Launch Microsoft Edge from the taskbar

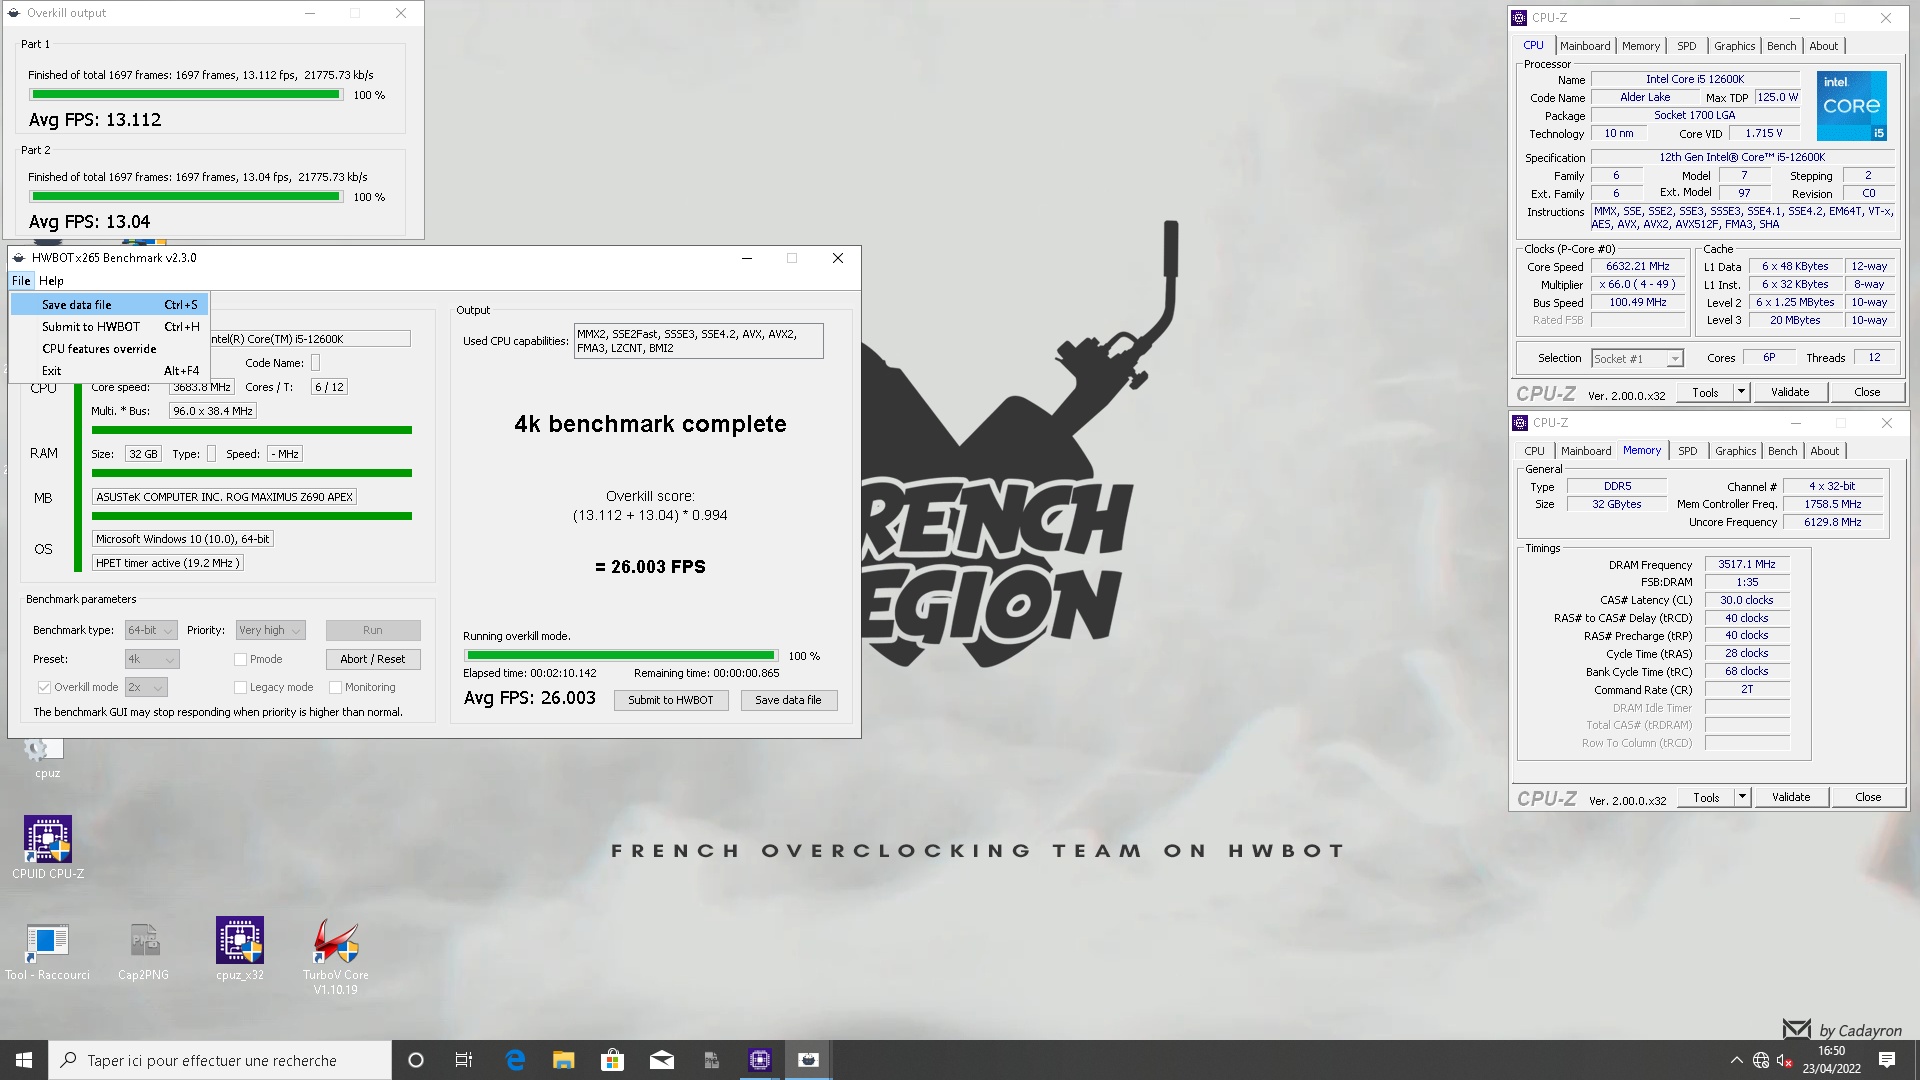point(515,1060)
